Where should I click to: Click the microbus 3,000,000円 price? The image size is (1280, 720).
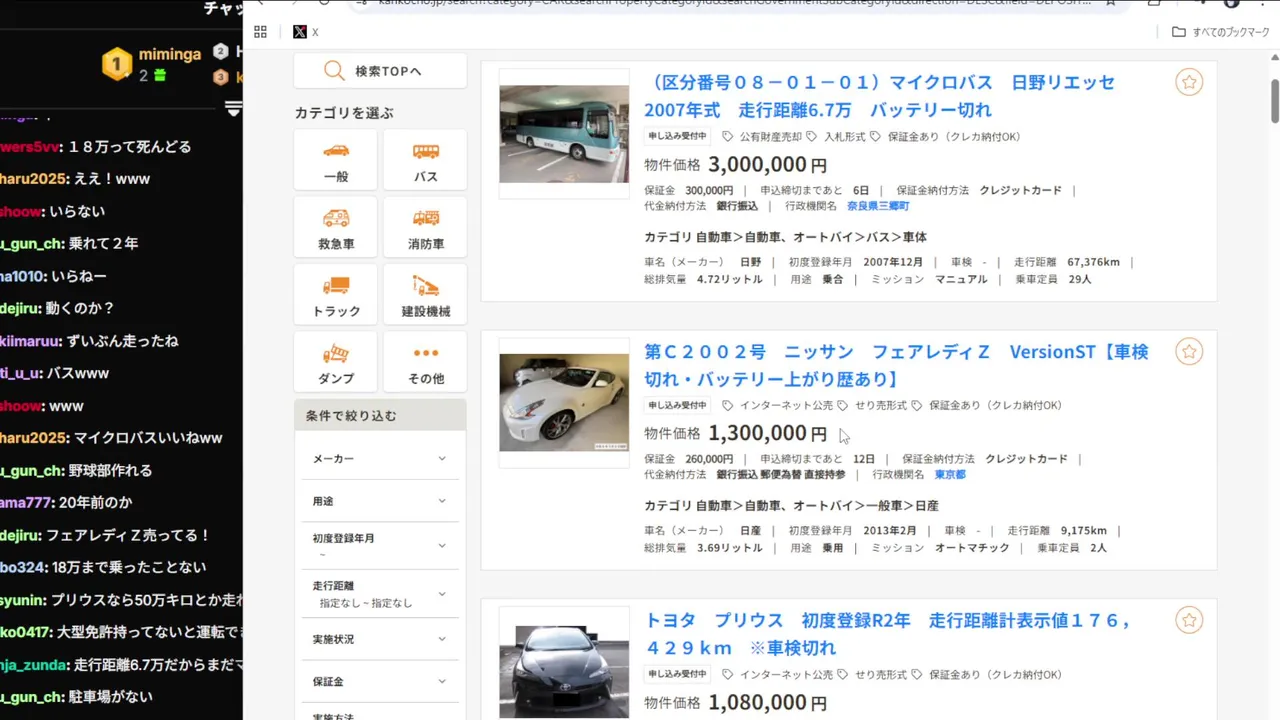[x=767, y=165]
